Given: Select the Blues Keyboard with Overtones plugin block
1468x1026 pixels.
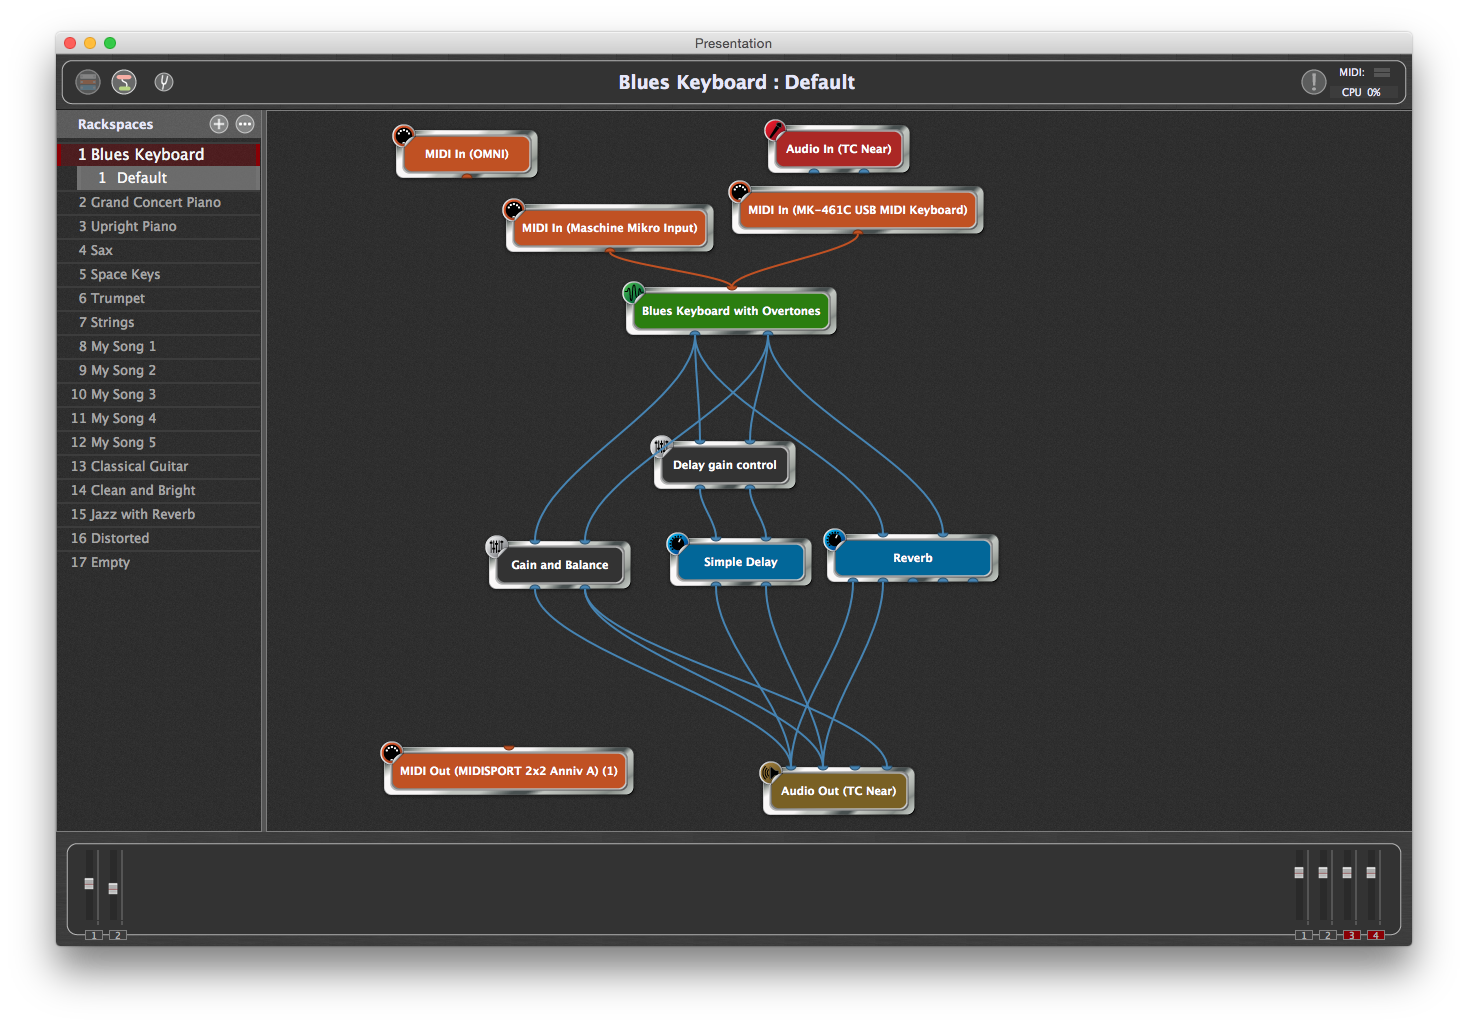Looking at the screenshot, I should [x=731, y=311].
